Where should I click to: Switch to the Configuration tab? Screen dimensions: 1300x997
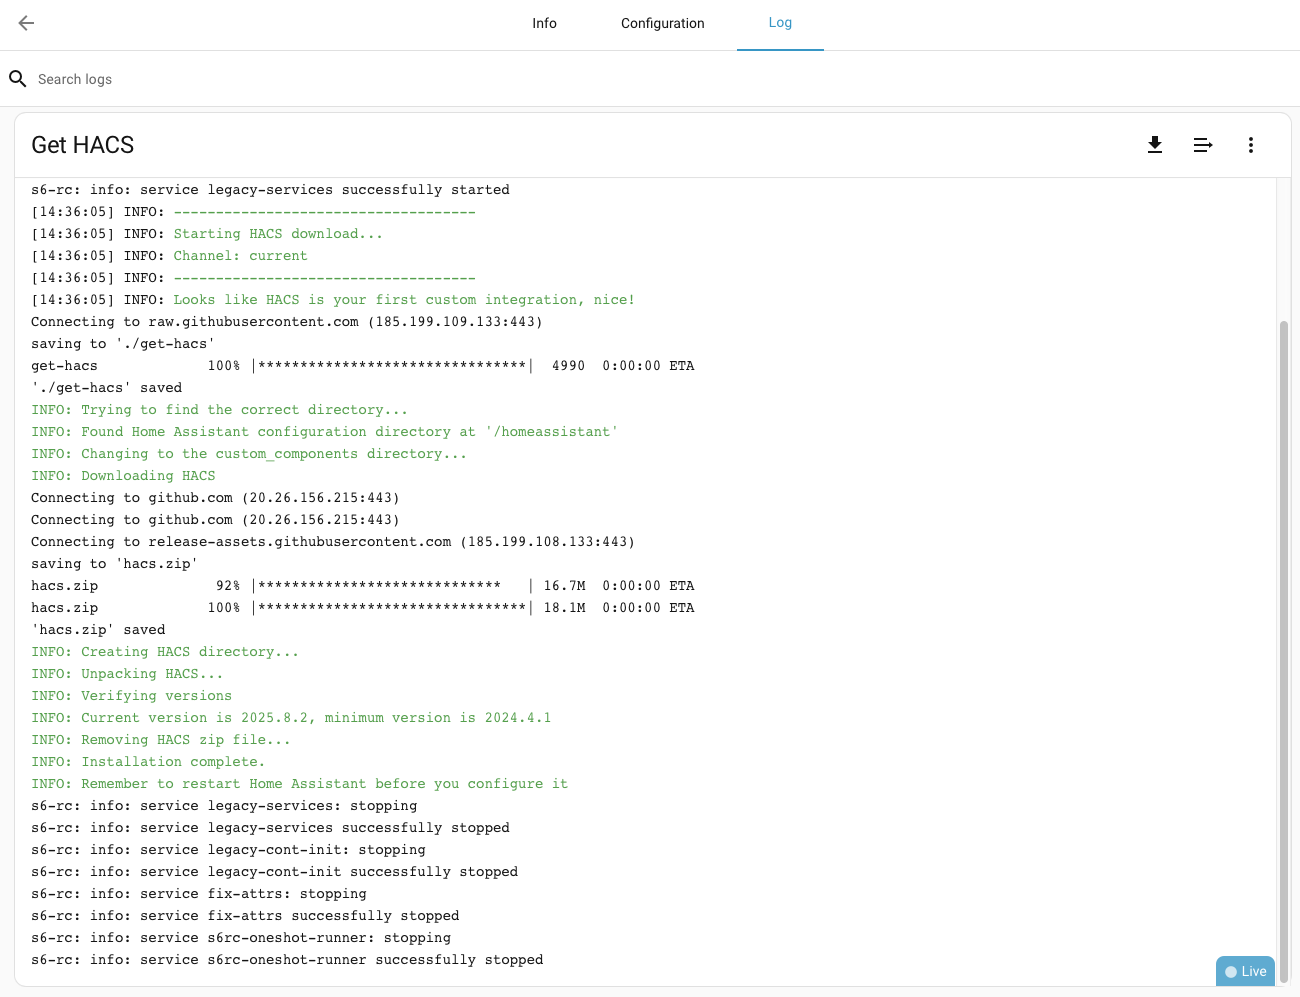pos(662,23)
